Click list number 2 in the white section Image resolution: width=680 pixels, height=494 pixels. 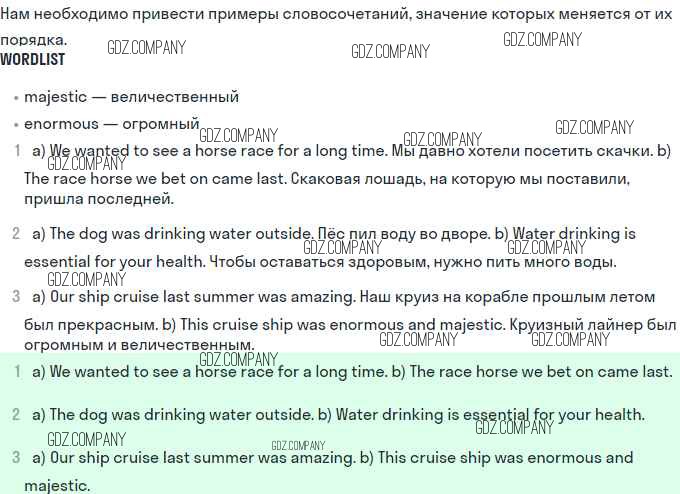(16, 234)
